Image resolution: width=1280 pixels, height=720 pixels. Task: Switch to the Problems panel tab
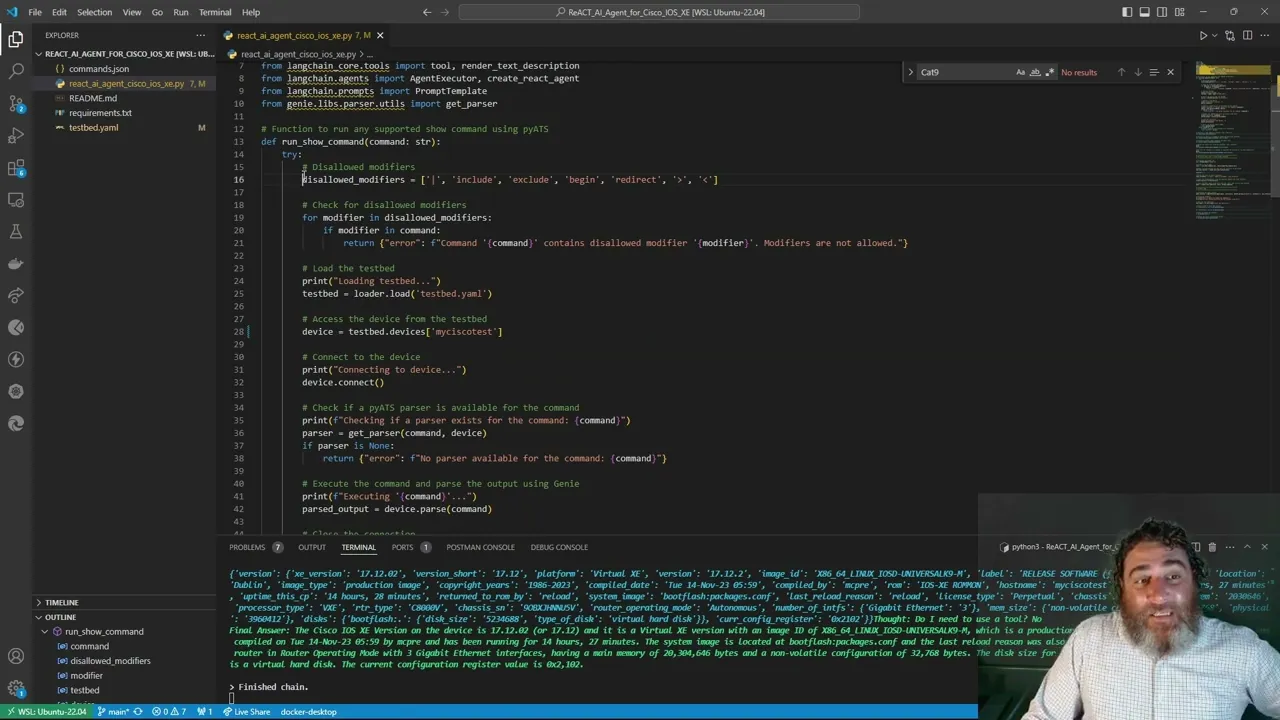pos(247,547)
